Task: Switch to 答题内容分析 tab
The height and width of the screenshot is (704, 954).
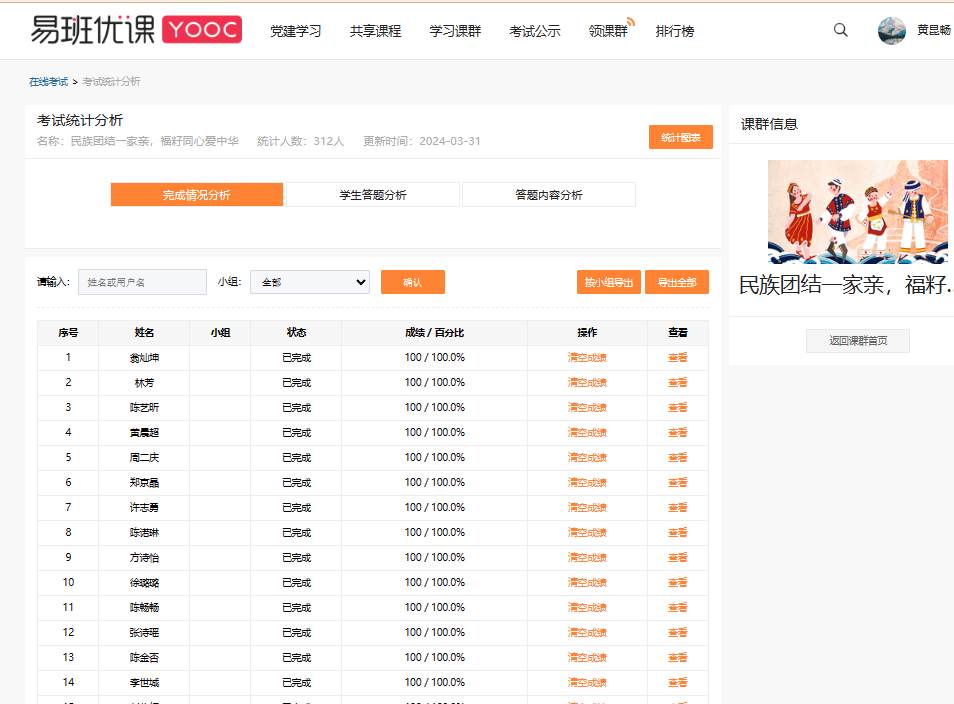Action: 548,195
